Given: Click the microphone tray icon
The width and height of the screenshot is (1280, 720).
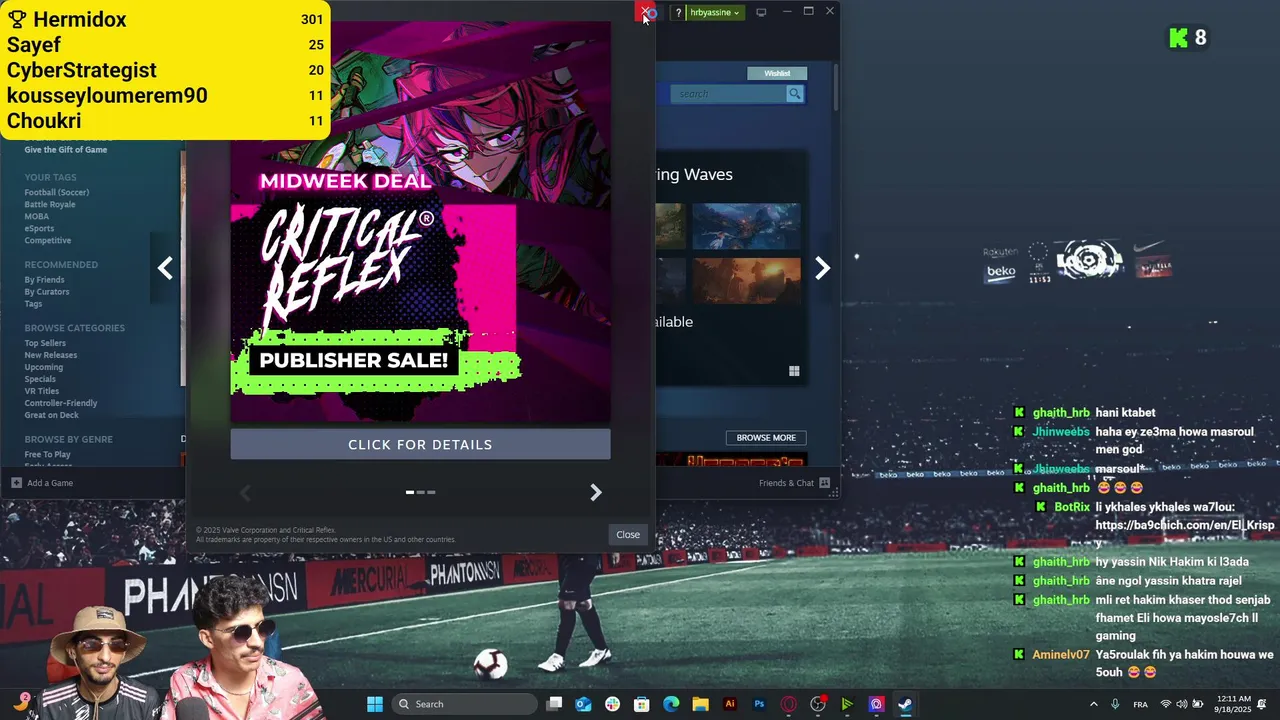Looking at the screenshot, I should coord(1115,704).
